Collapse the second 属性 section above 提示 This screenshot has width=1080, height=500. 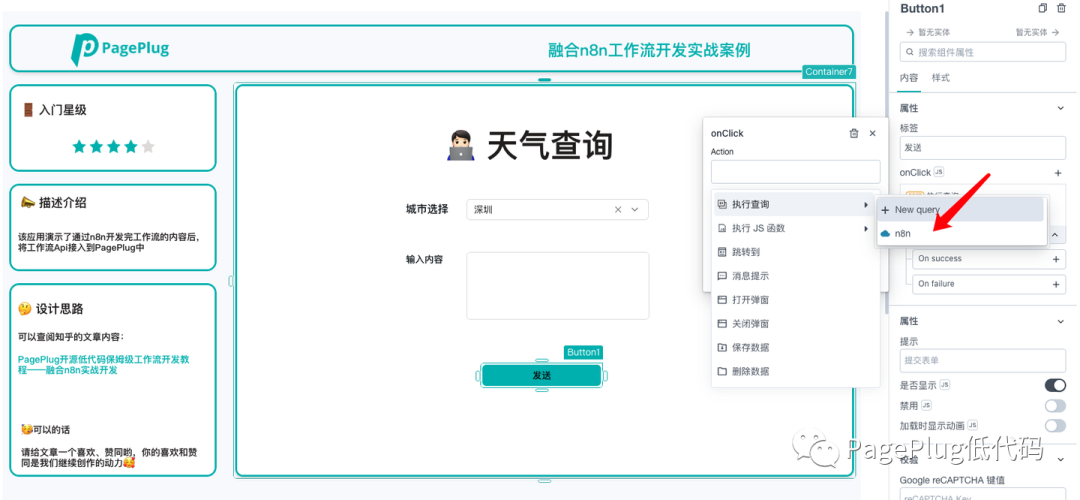[x=1061, y=321]
